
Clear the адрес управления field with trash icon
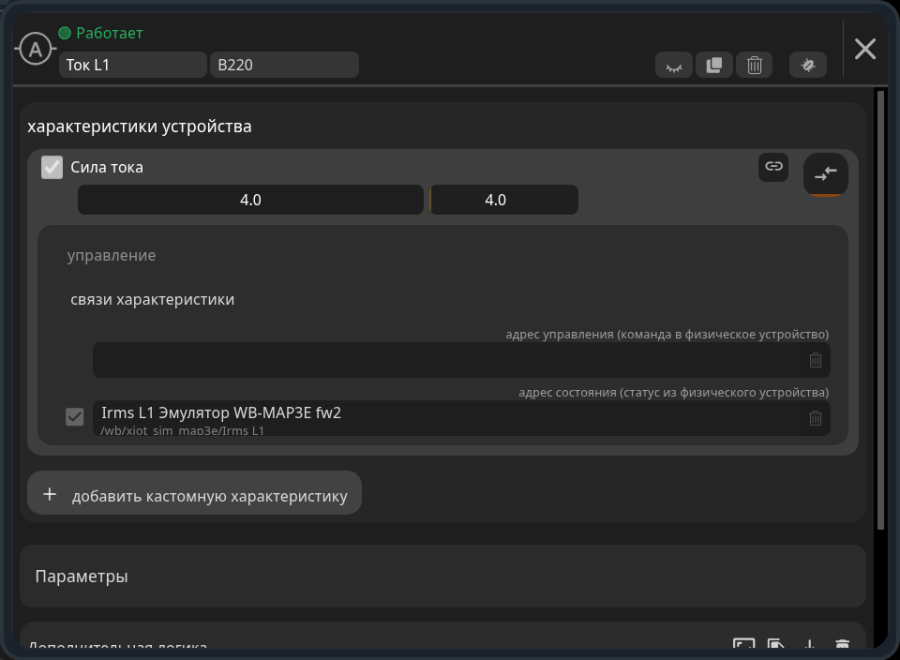pos(815,360)
